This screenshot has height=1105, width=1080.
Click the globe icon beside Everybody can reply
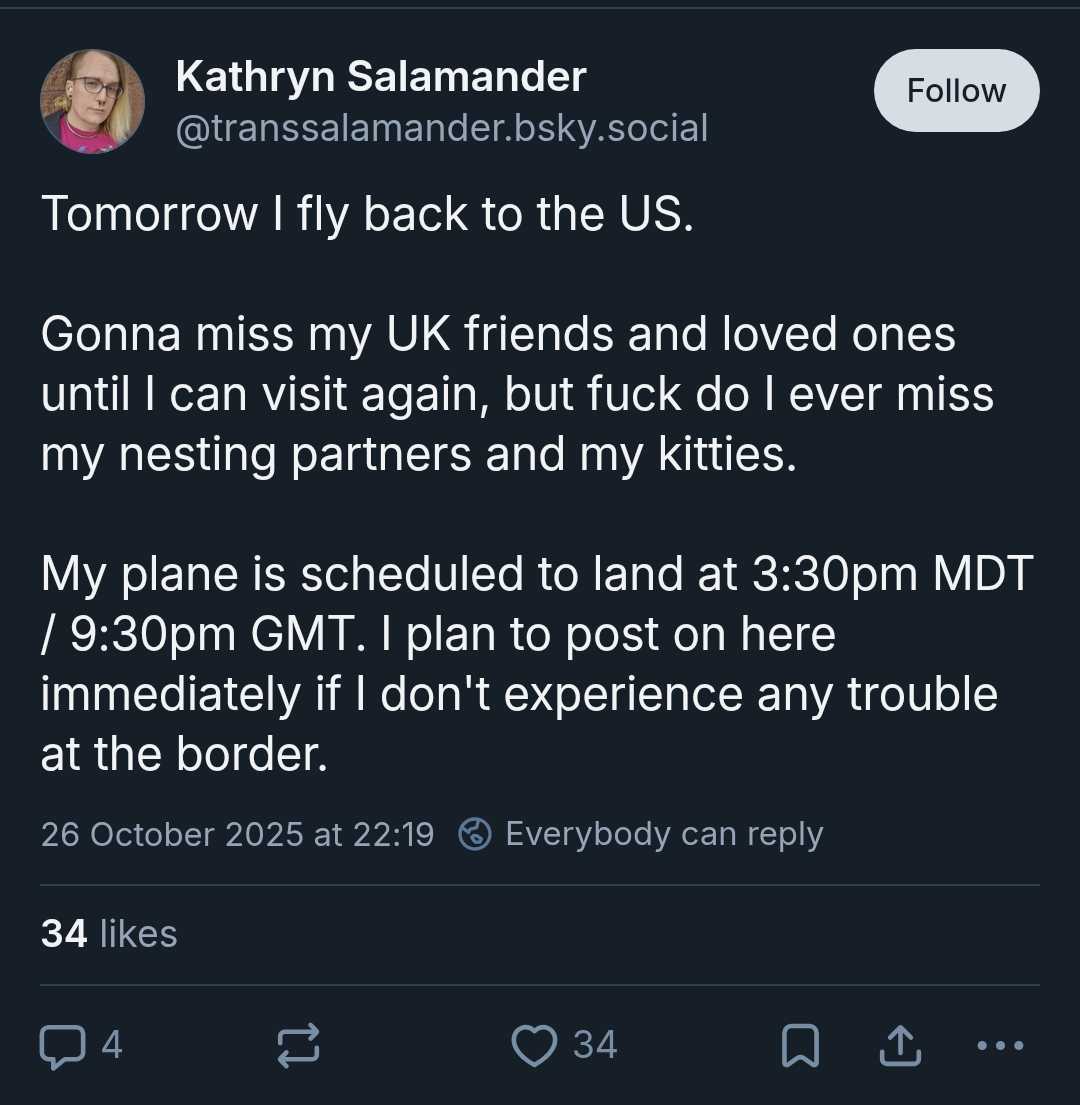pos(475,834)
